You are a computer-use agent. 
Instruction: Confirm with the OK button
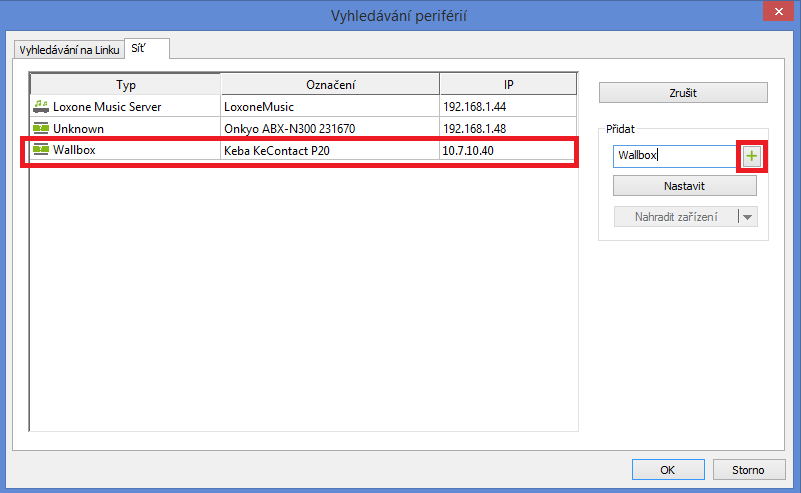(667, 469)
